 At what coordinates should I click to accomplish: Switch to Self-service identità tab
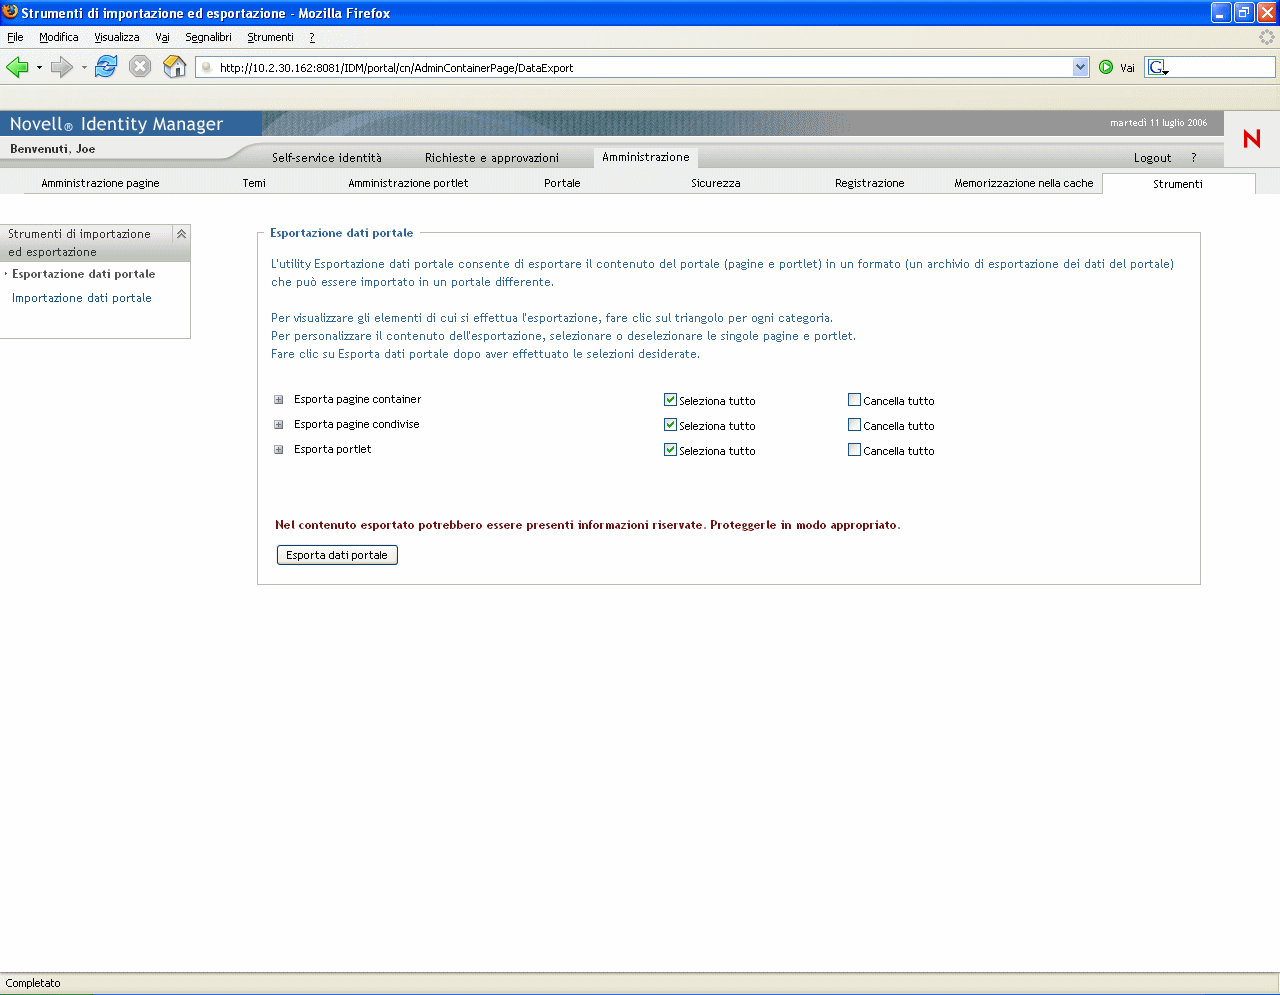click(327, 158)
